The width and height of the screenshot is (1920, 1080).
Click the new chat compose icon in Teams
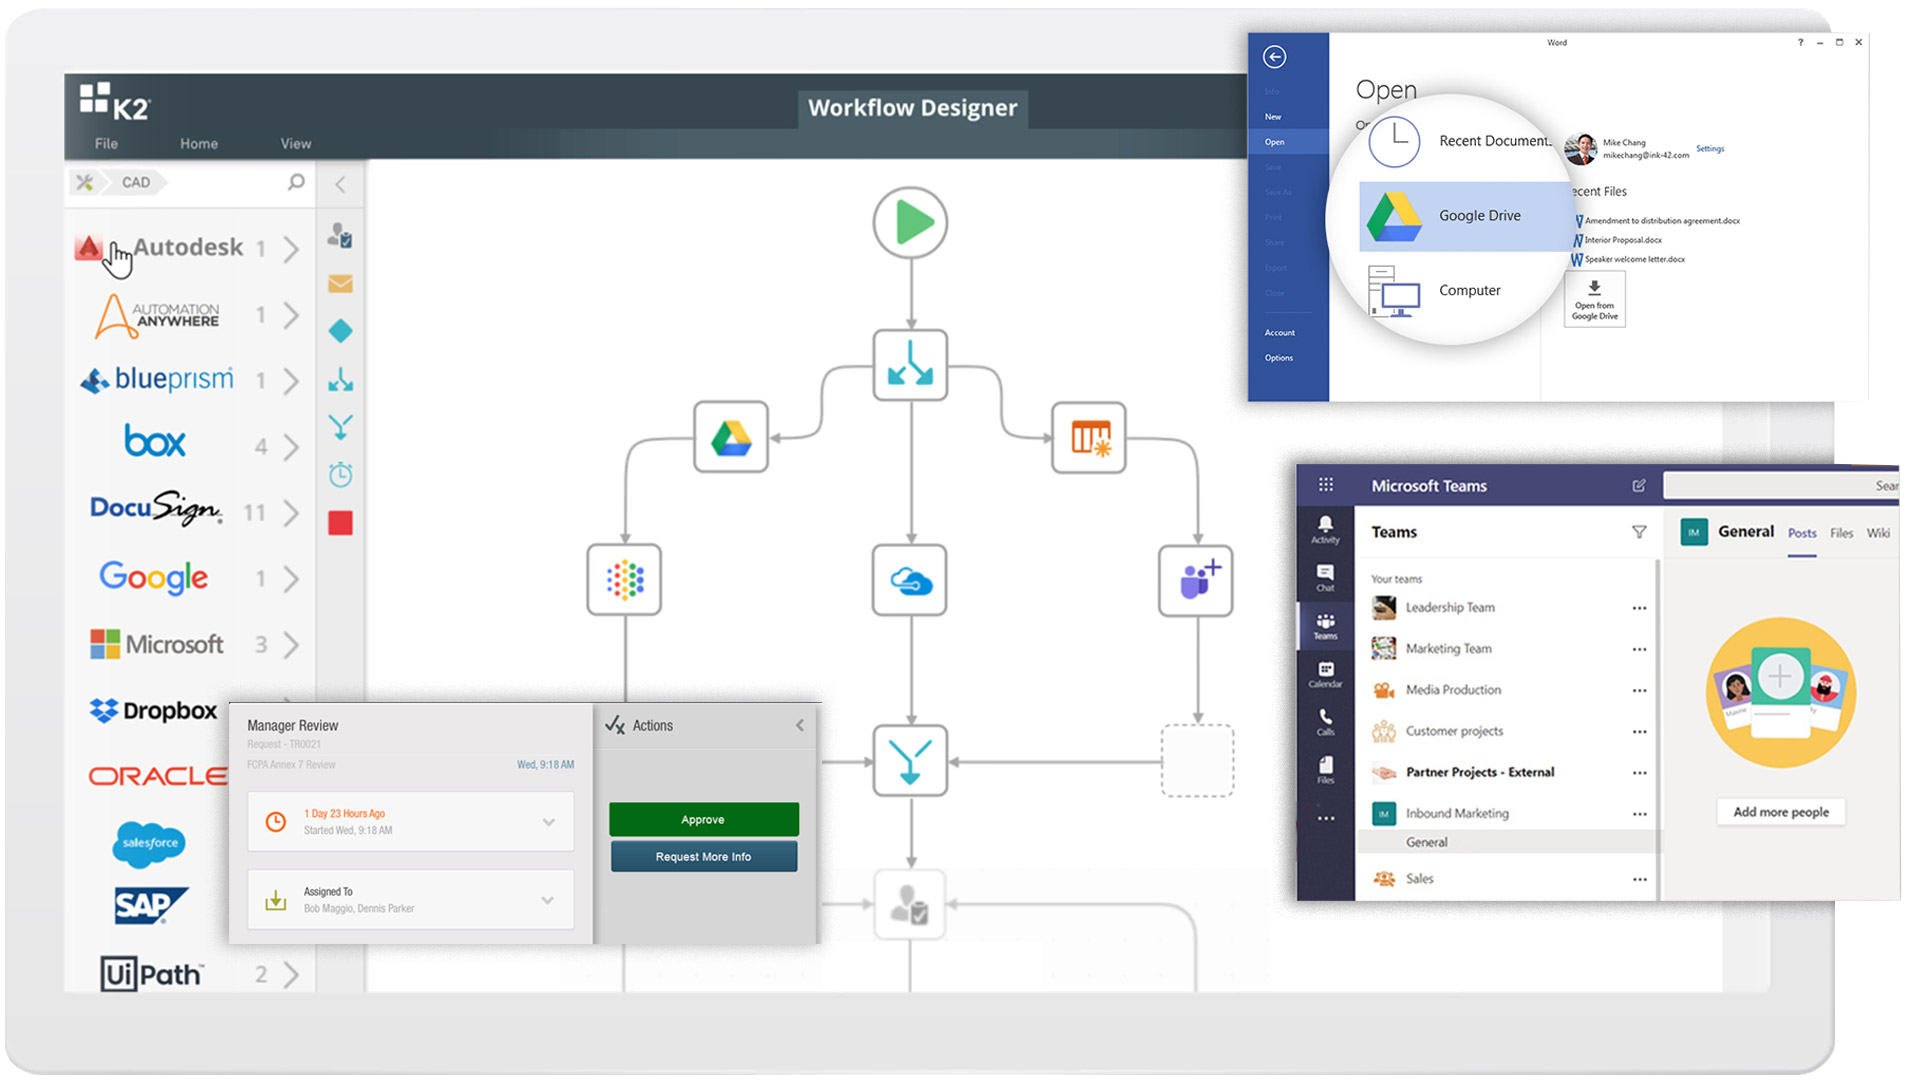point(1639,485)
